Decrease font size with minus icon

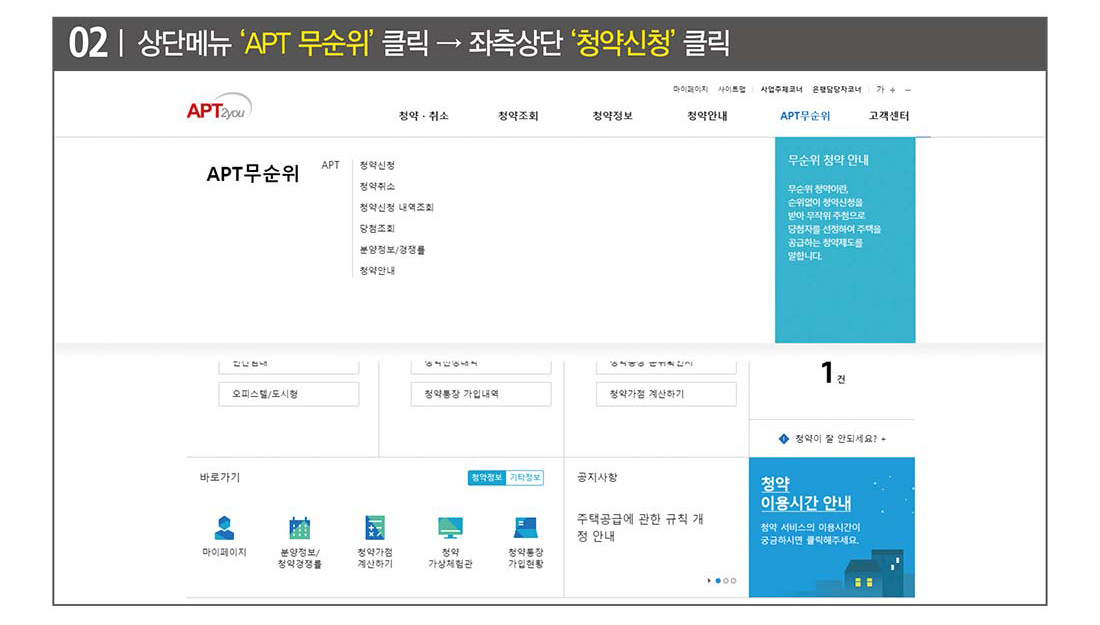[908, 90]
